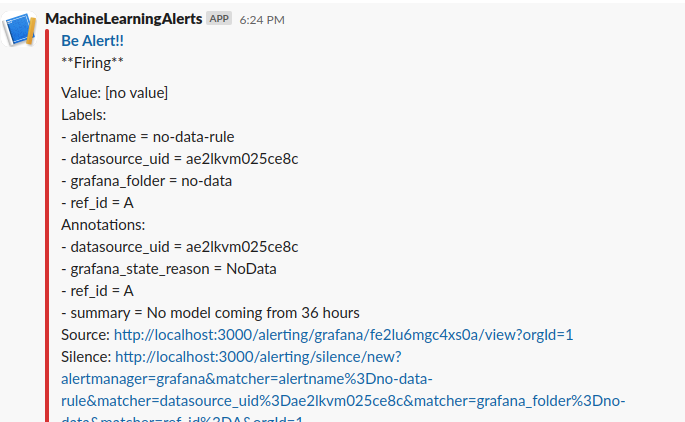Click the **Firing** status text

tap(92, 63)
